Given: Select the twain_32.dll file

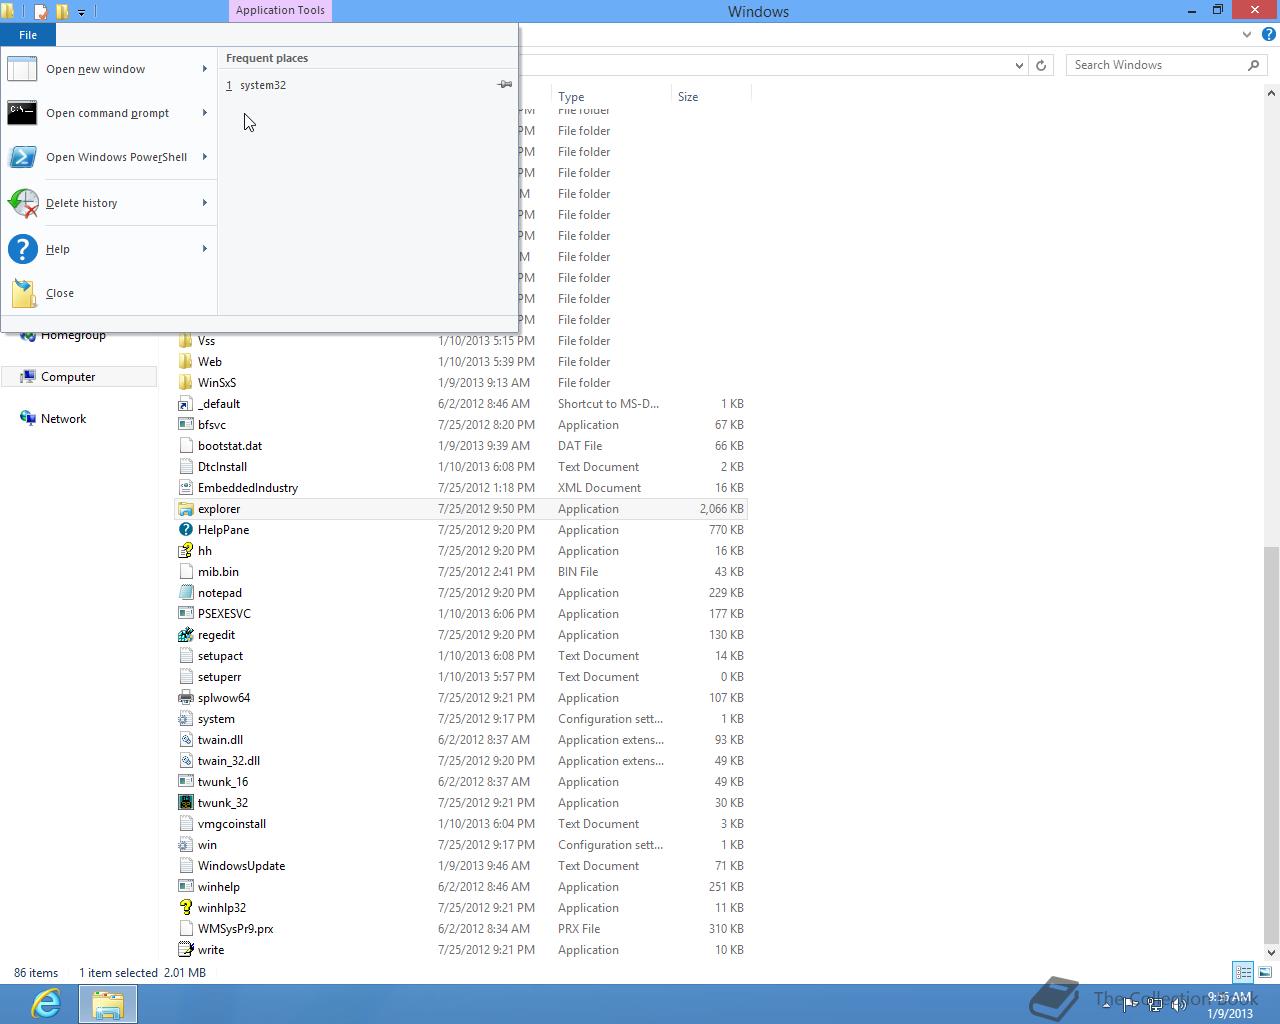Looking at the screenshot, I should [461, 761].
